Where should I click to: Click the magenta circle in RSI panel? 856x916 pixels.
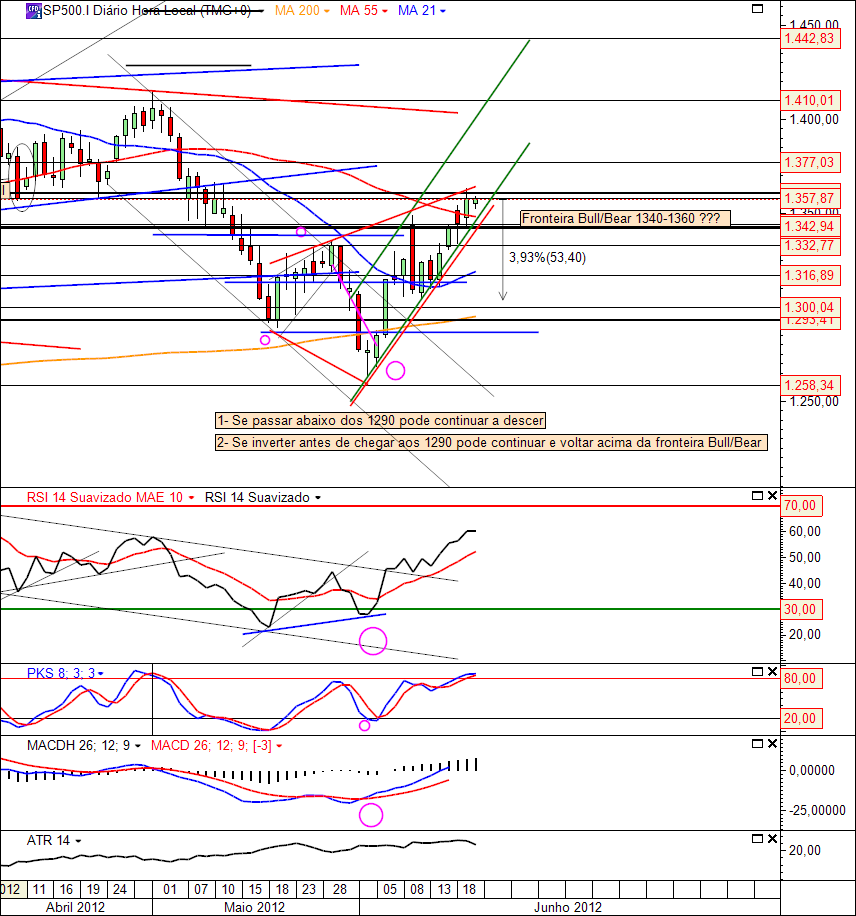(373, 641)
